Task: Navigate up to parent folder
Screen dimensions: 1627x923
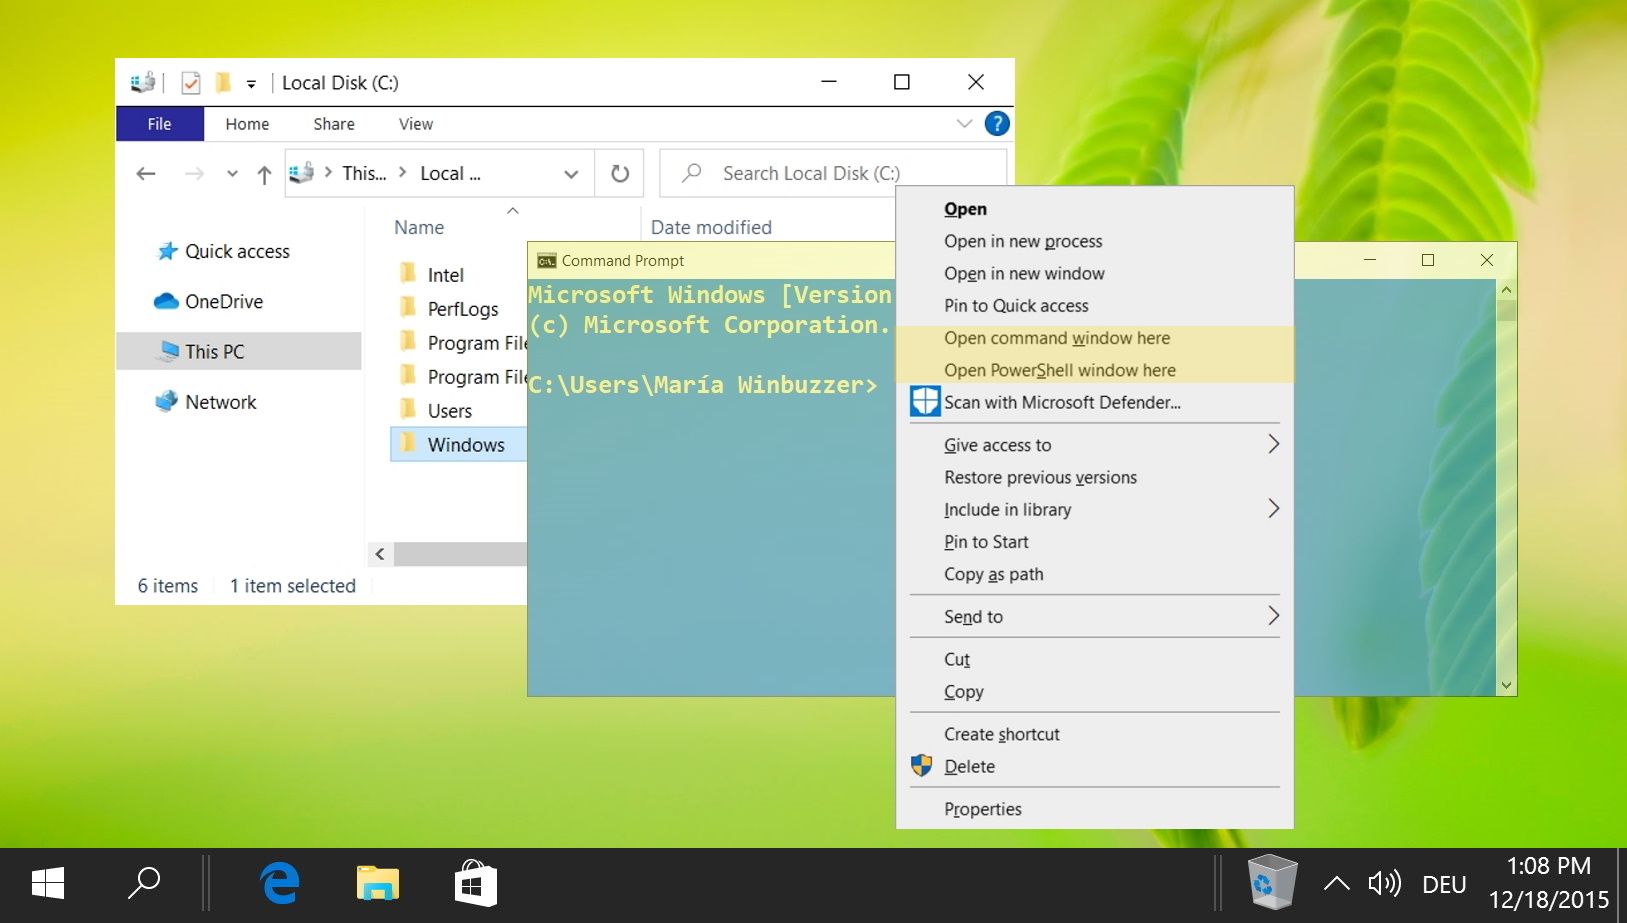Action: tap(263, 173)
